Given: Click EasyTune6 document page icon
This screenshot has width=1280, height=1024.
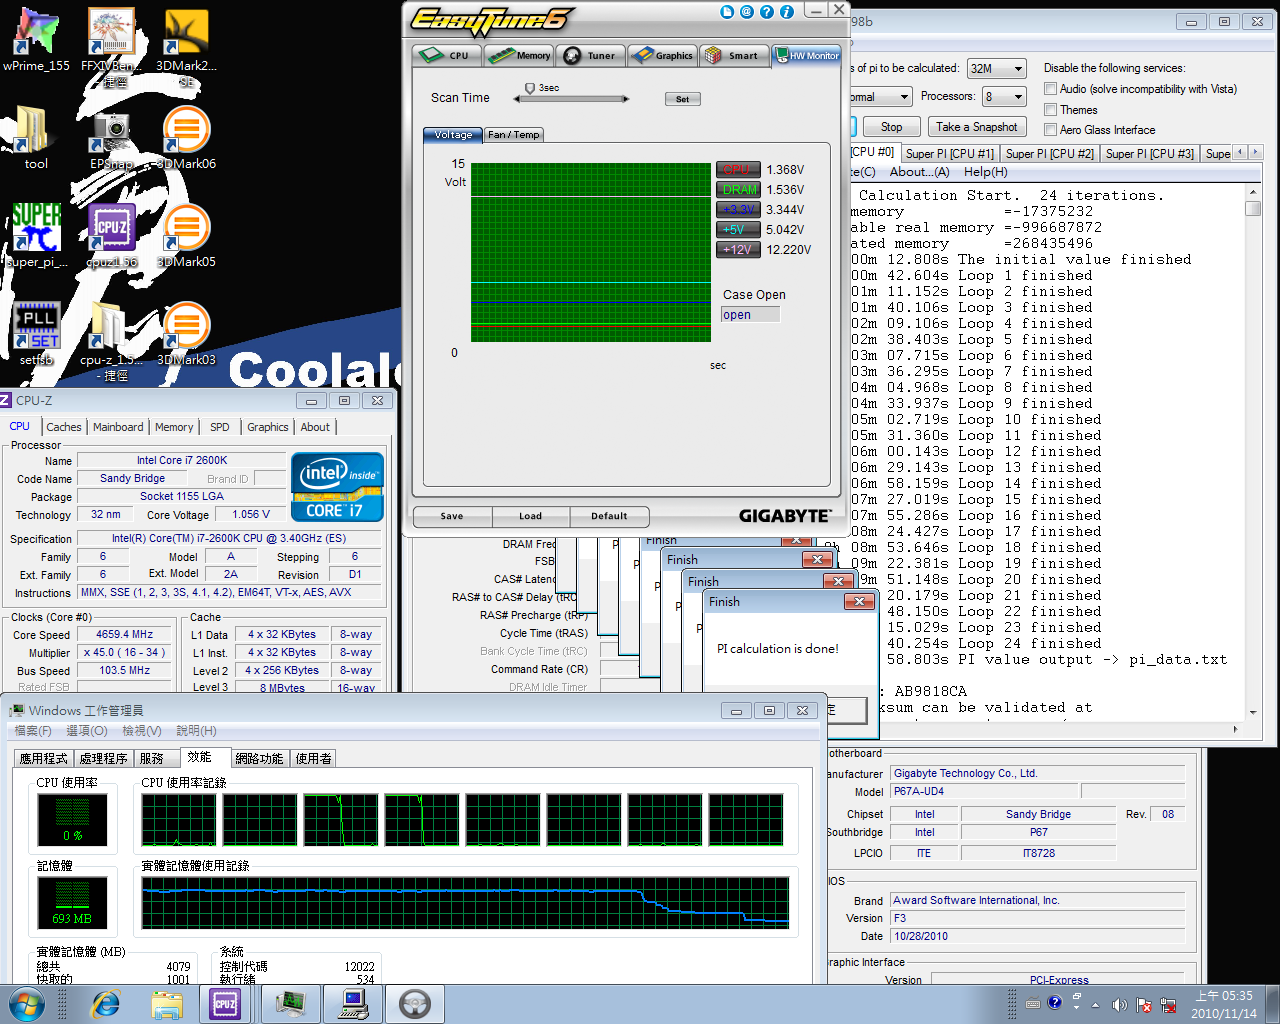Looking at the screenshot, I should point(727,12).
